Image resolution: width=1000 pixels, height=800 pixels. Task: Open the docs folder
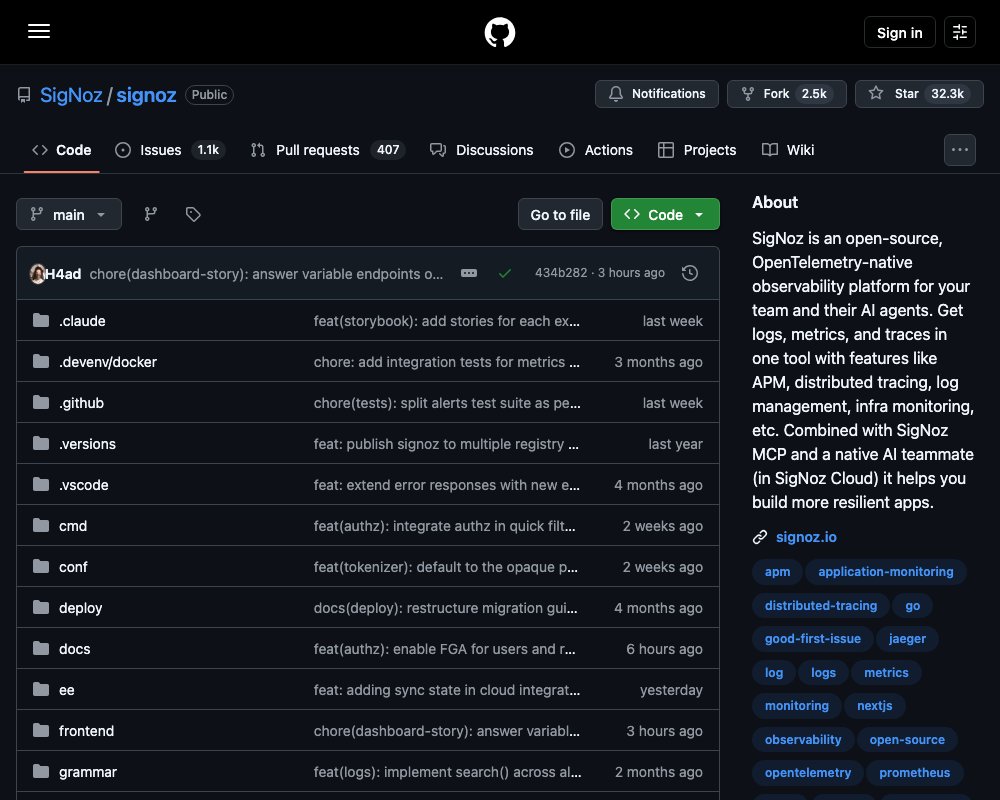pyautogui.click(x=75, y=649)
